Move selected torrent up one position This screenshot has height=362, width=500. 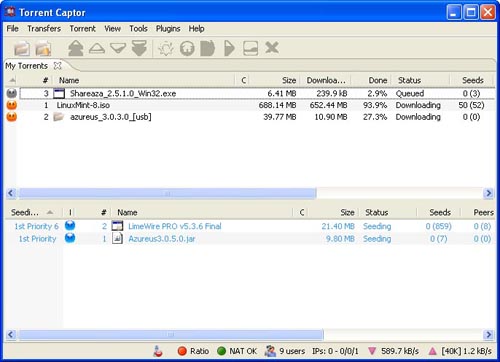click(97, 49)
